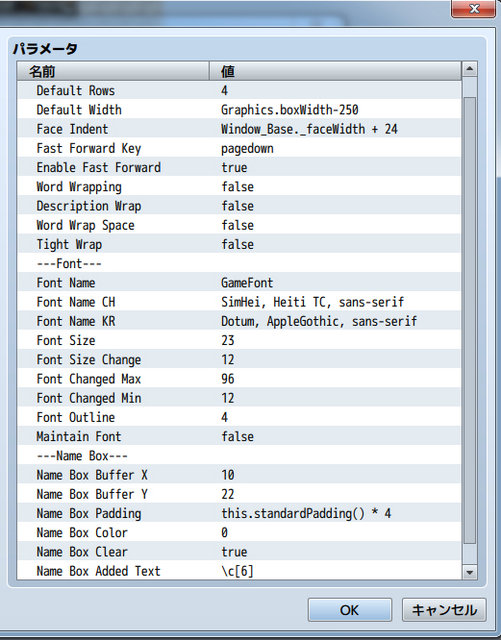Screen dimensions: 501x640
Task: Click the ---Font--- separator row
Action: tap(239, 263)
